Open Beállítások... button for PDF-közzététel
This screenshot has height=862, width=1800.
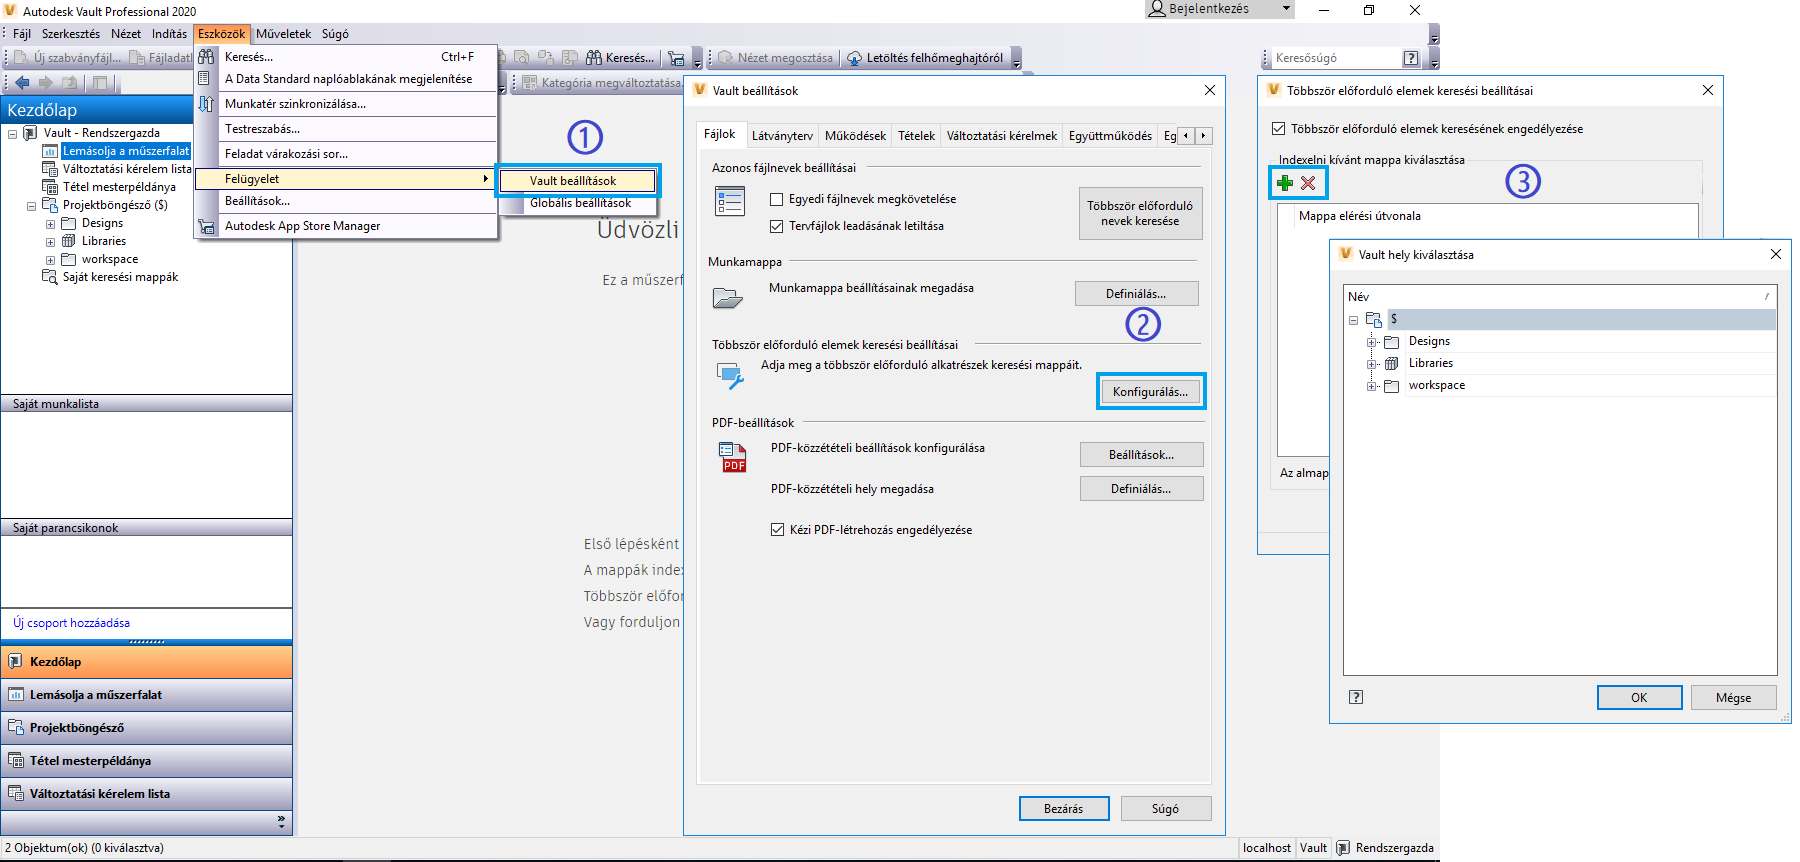coord(1141,455)
